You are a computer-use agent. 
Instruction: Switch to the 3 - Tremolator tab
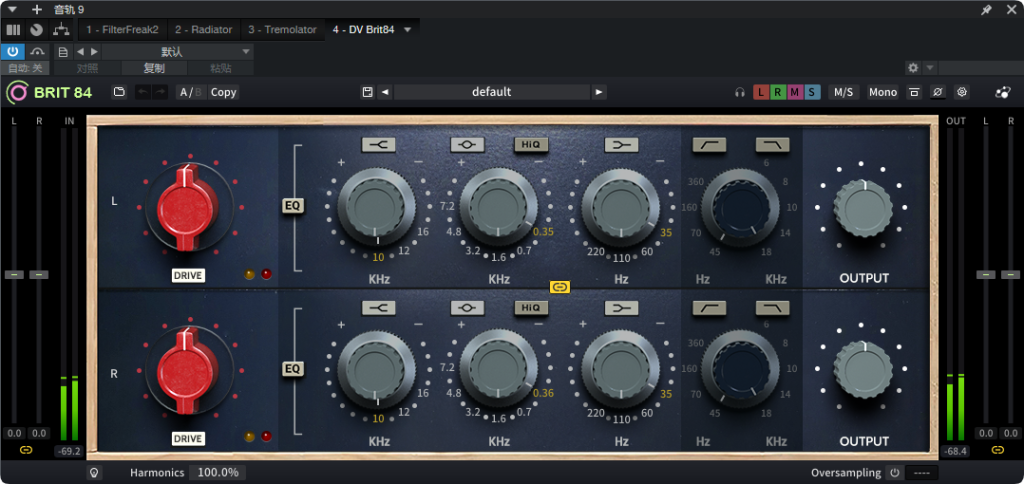pyautogui.click(x=282, y=30)
